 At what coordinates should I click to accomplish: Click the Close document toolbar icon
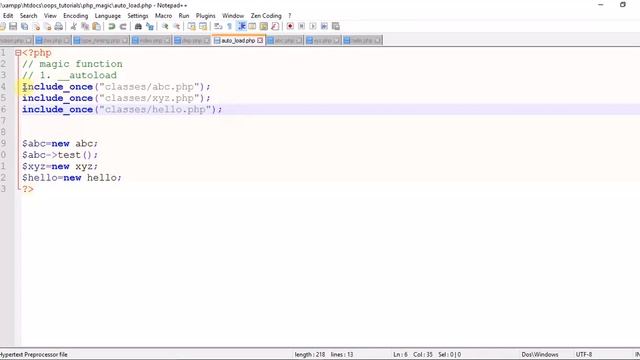point(36,27)
